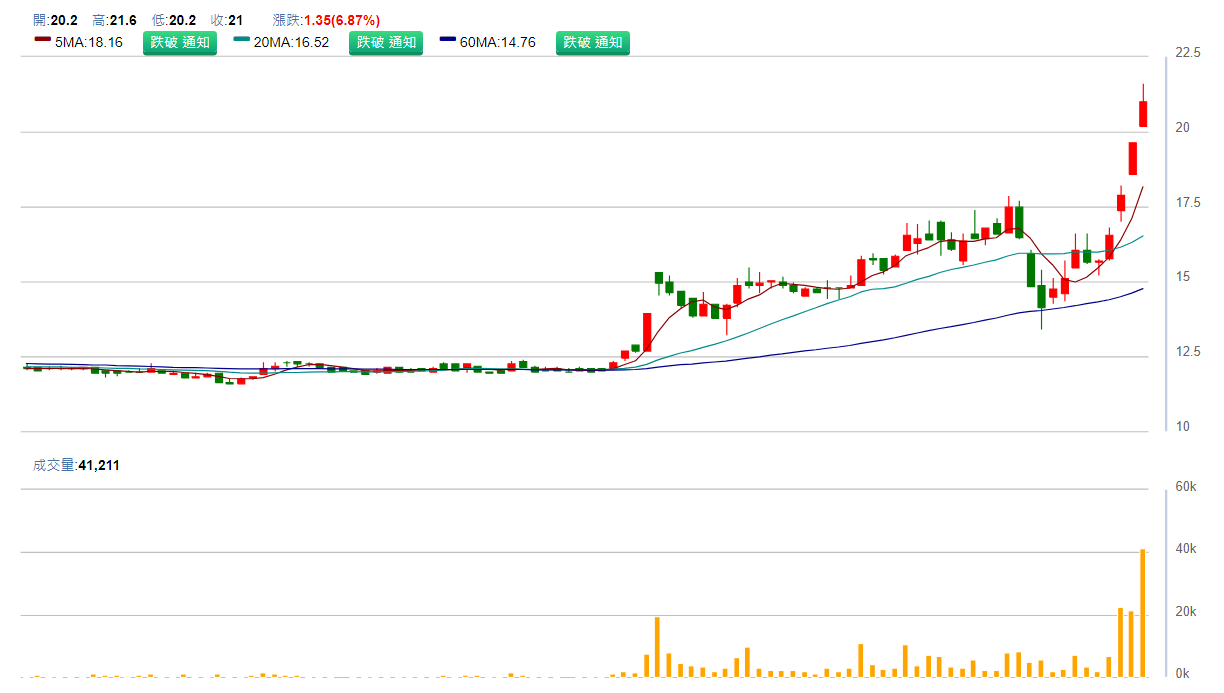1224x693 pixels.
Task: Click the 20MA:16.52 legend label
Action: tap(291, 42)
